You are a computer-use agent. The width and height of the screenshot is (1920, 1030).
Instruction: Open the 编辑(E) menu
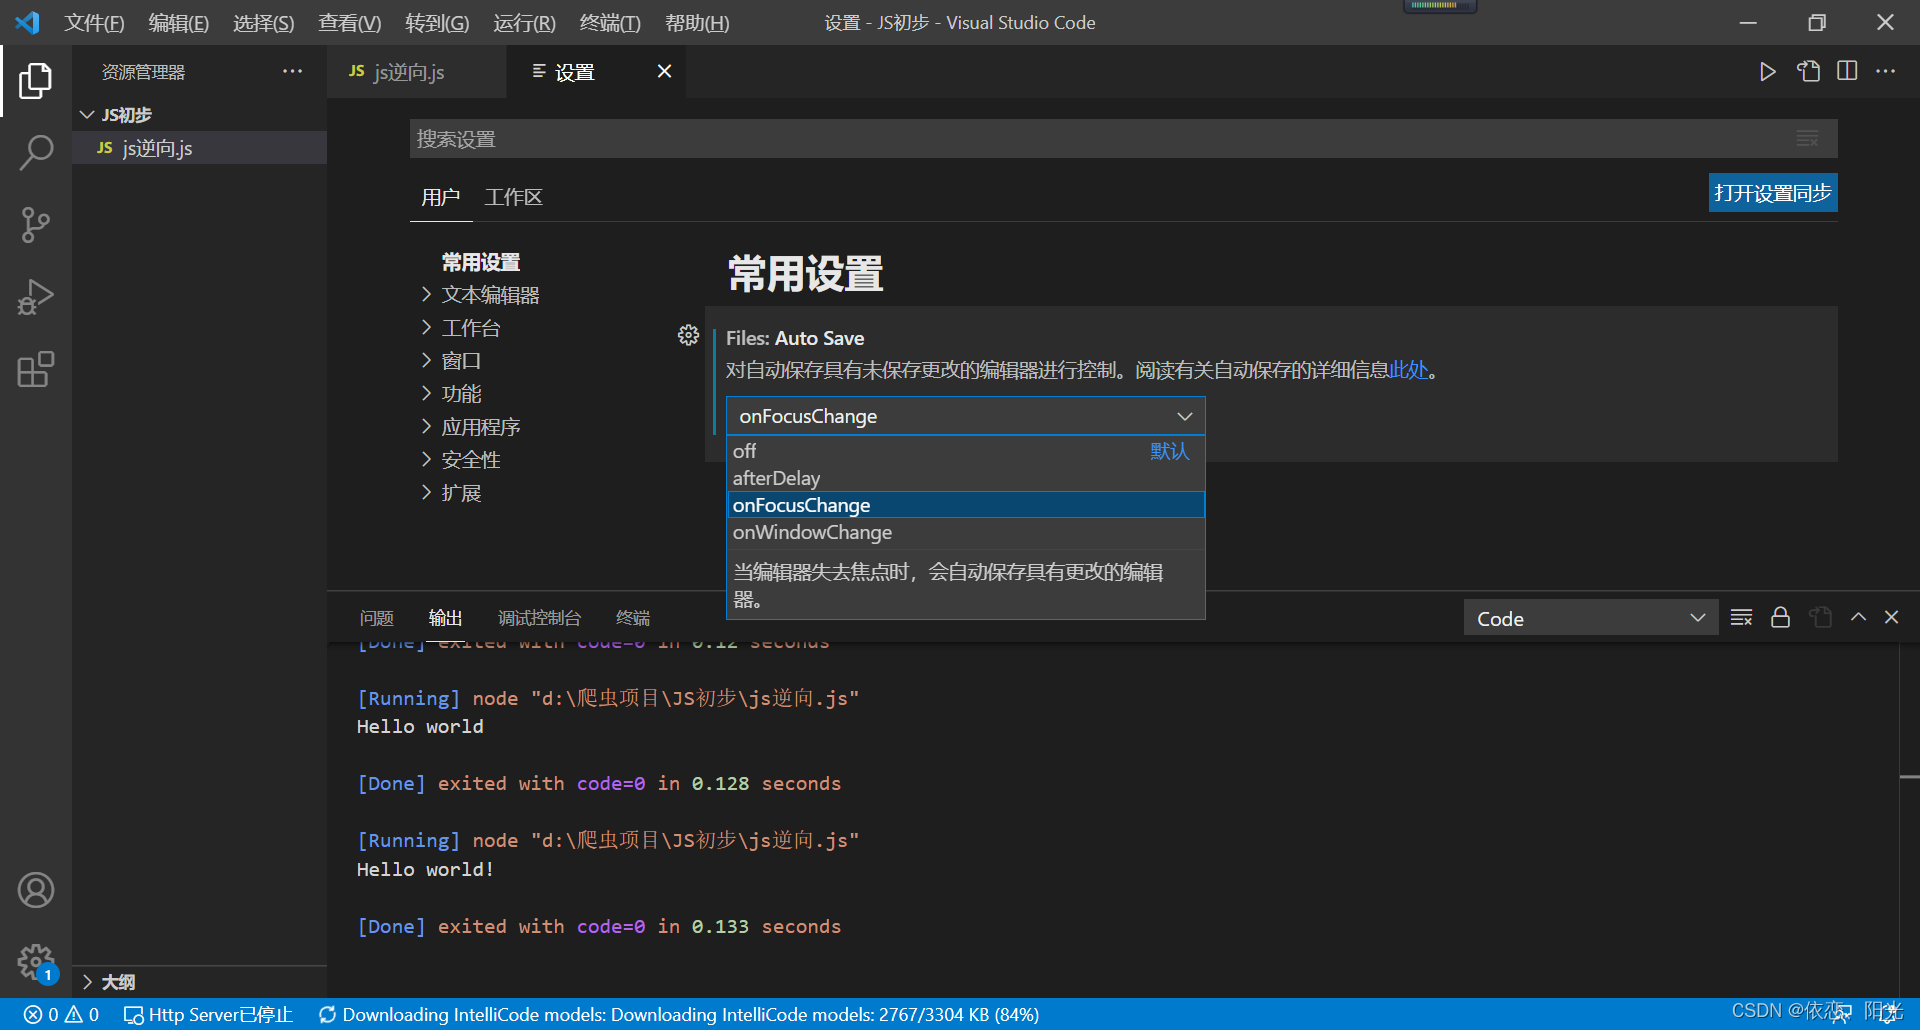[178, 22]
